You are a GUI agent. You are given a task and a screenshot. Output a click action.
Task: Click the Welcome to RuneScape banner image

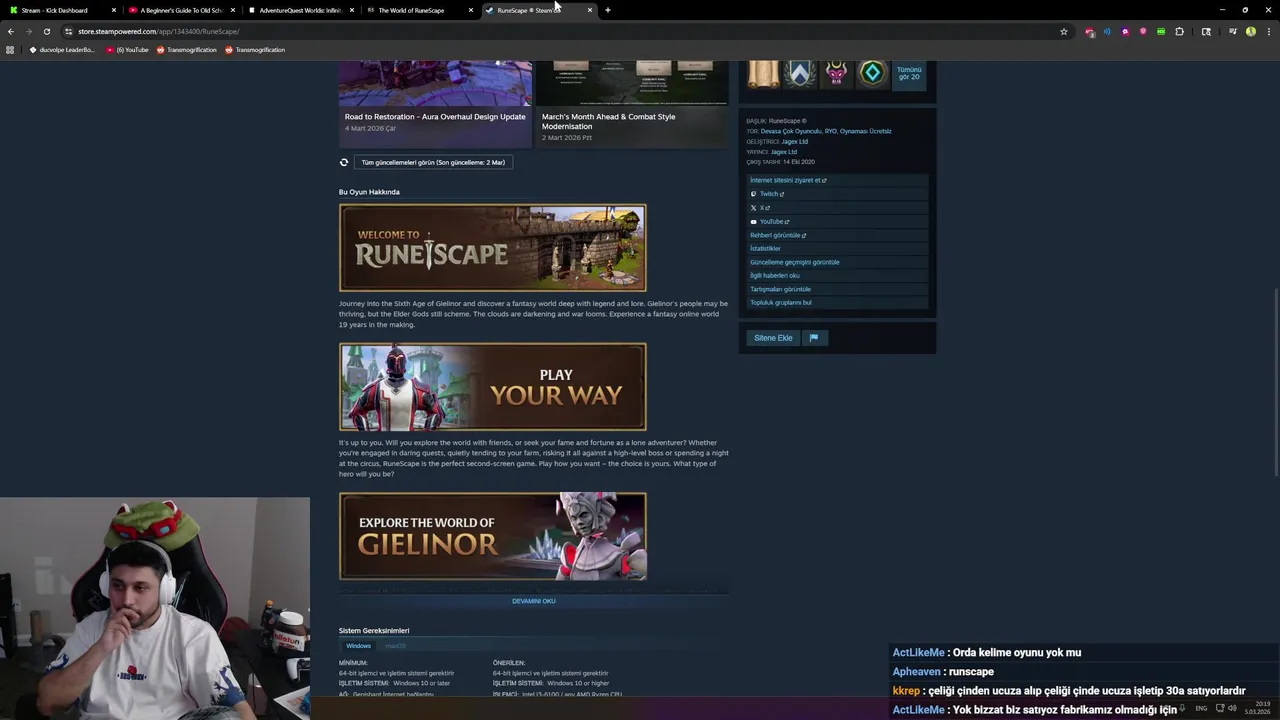(493, 248)
